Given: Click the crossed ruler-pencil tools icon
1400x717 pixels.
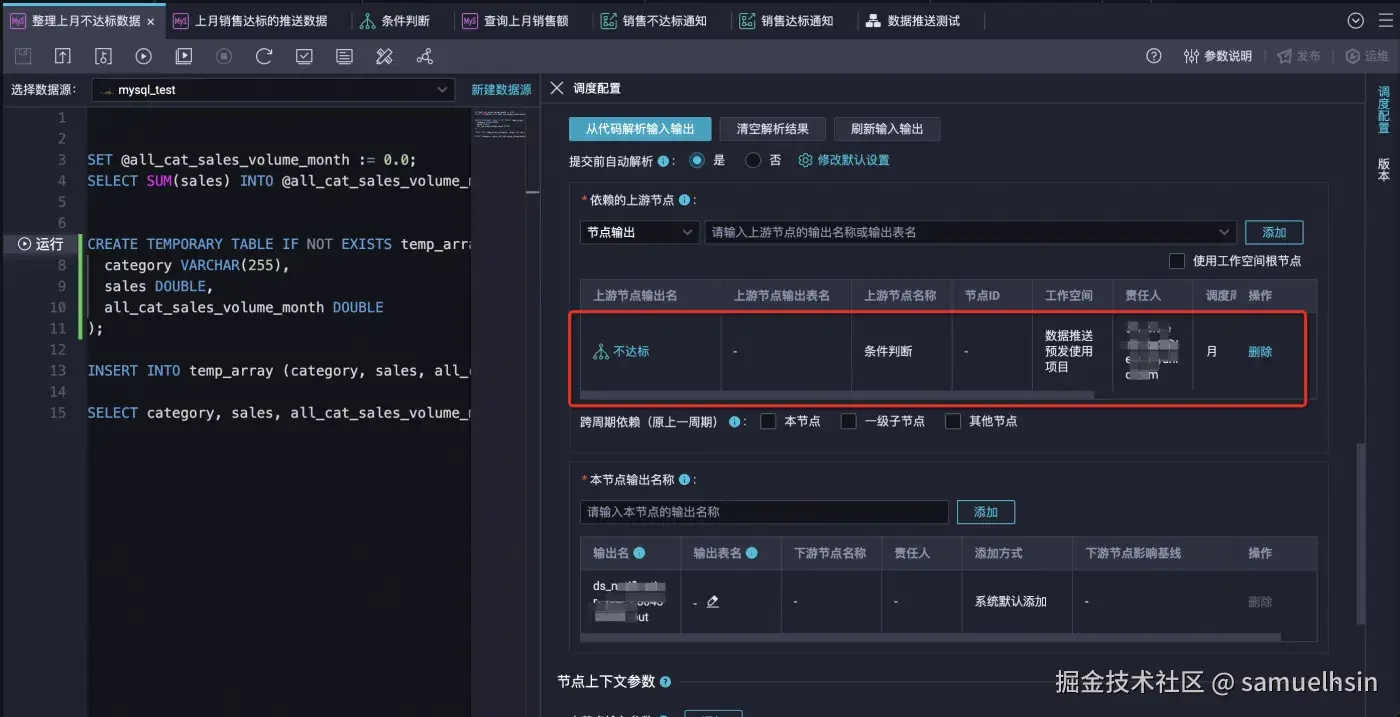Looking at the screenshot, I should point(384,57).
